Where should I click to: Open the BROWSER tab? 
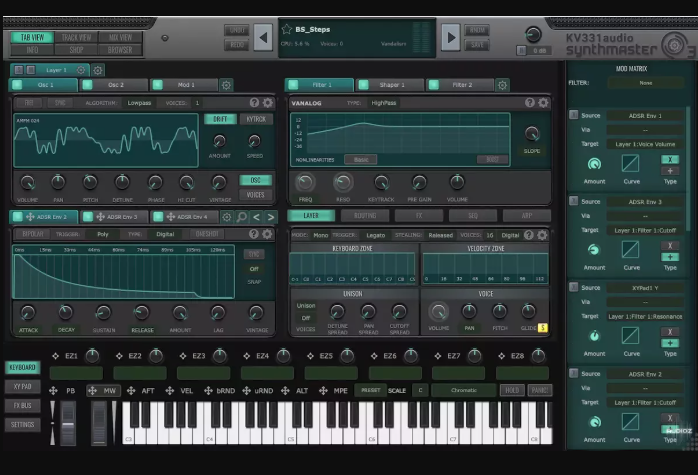pos(120,50)
